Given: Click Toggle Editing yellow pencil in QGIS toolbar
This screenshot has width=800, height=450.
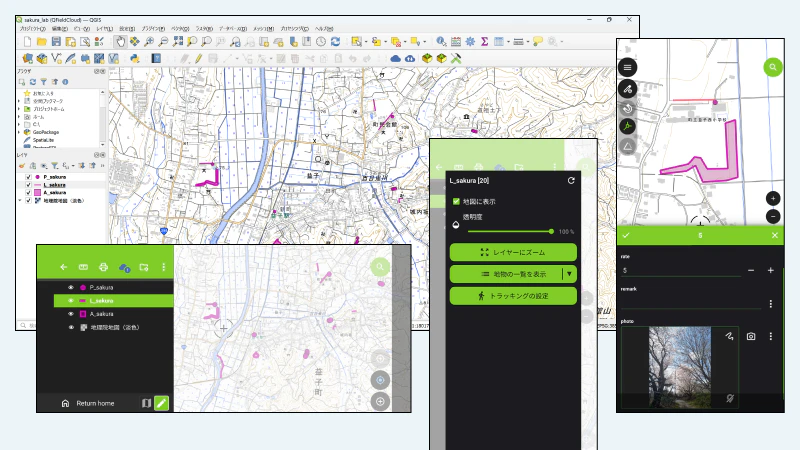Looking at the screenshot, I should 198,59.
